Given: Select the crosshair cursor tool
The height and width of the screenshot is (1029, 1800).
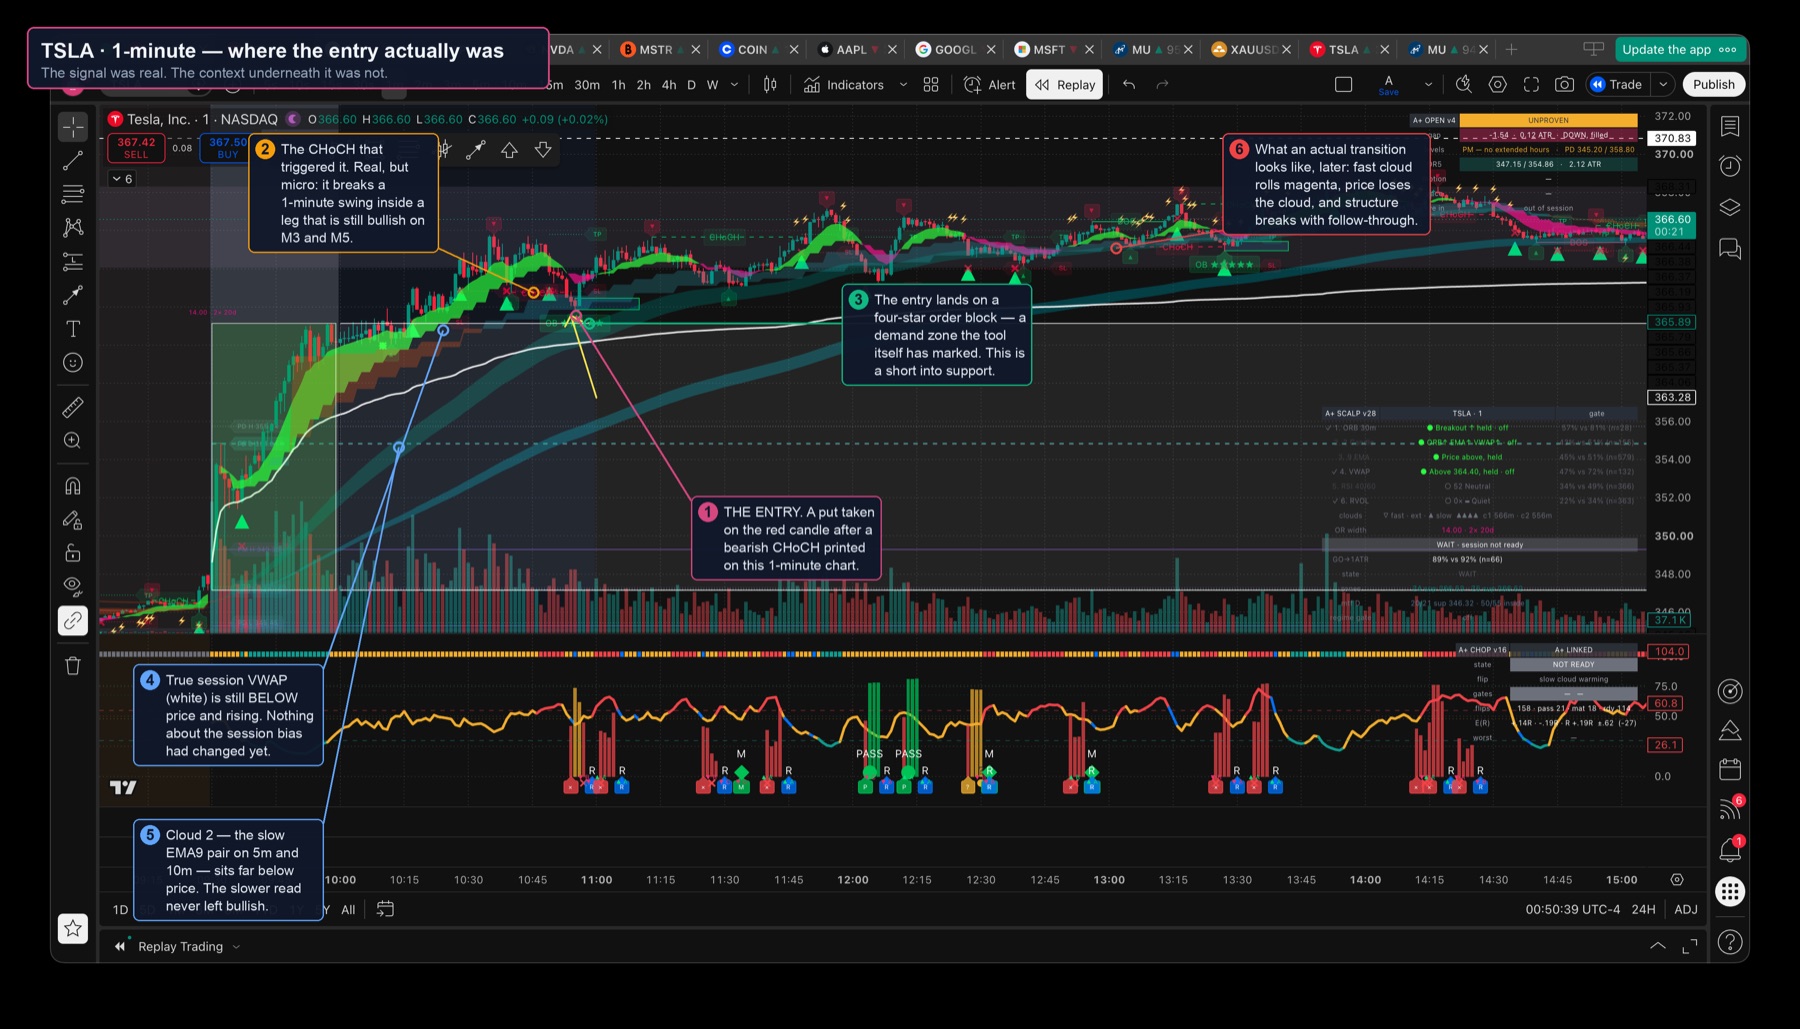Looking at the screenshot, I should [x=73, y=126].
